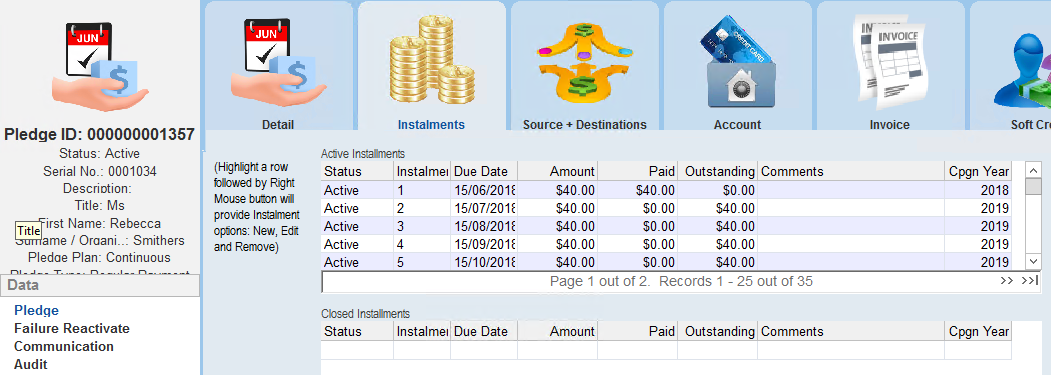
Task: Click the Status: Active text in sidebar
Action: [100, 153]
